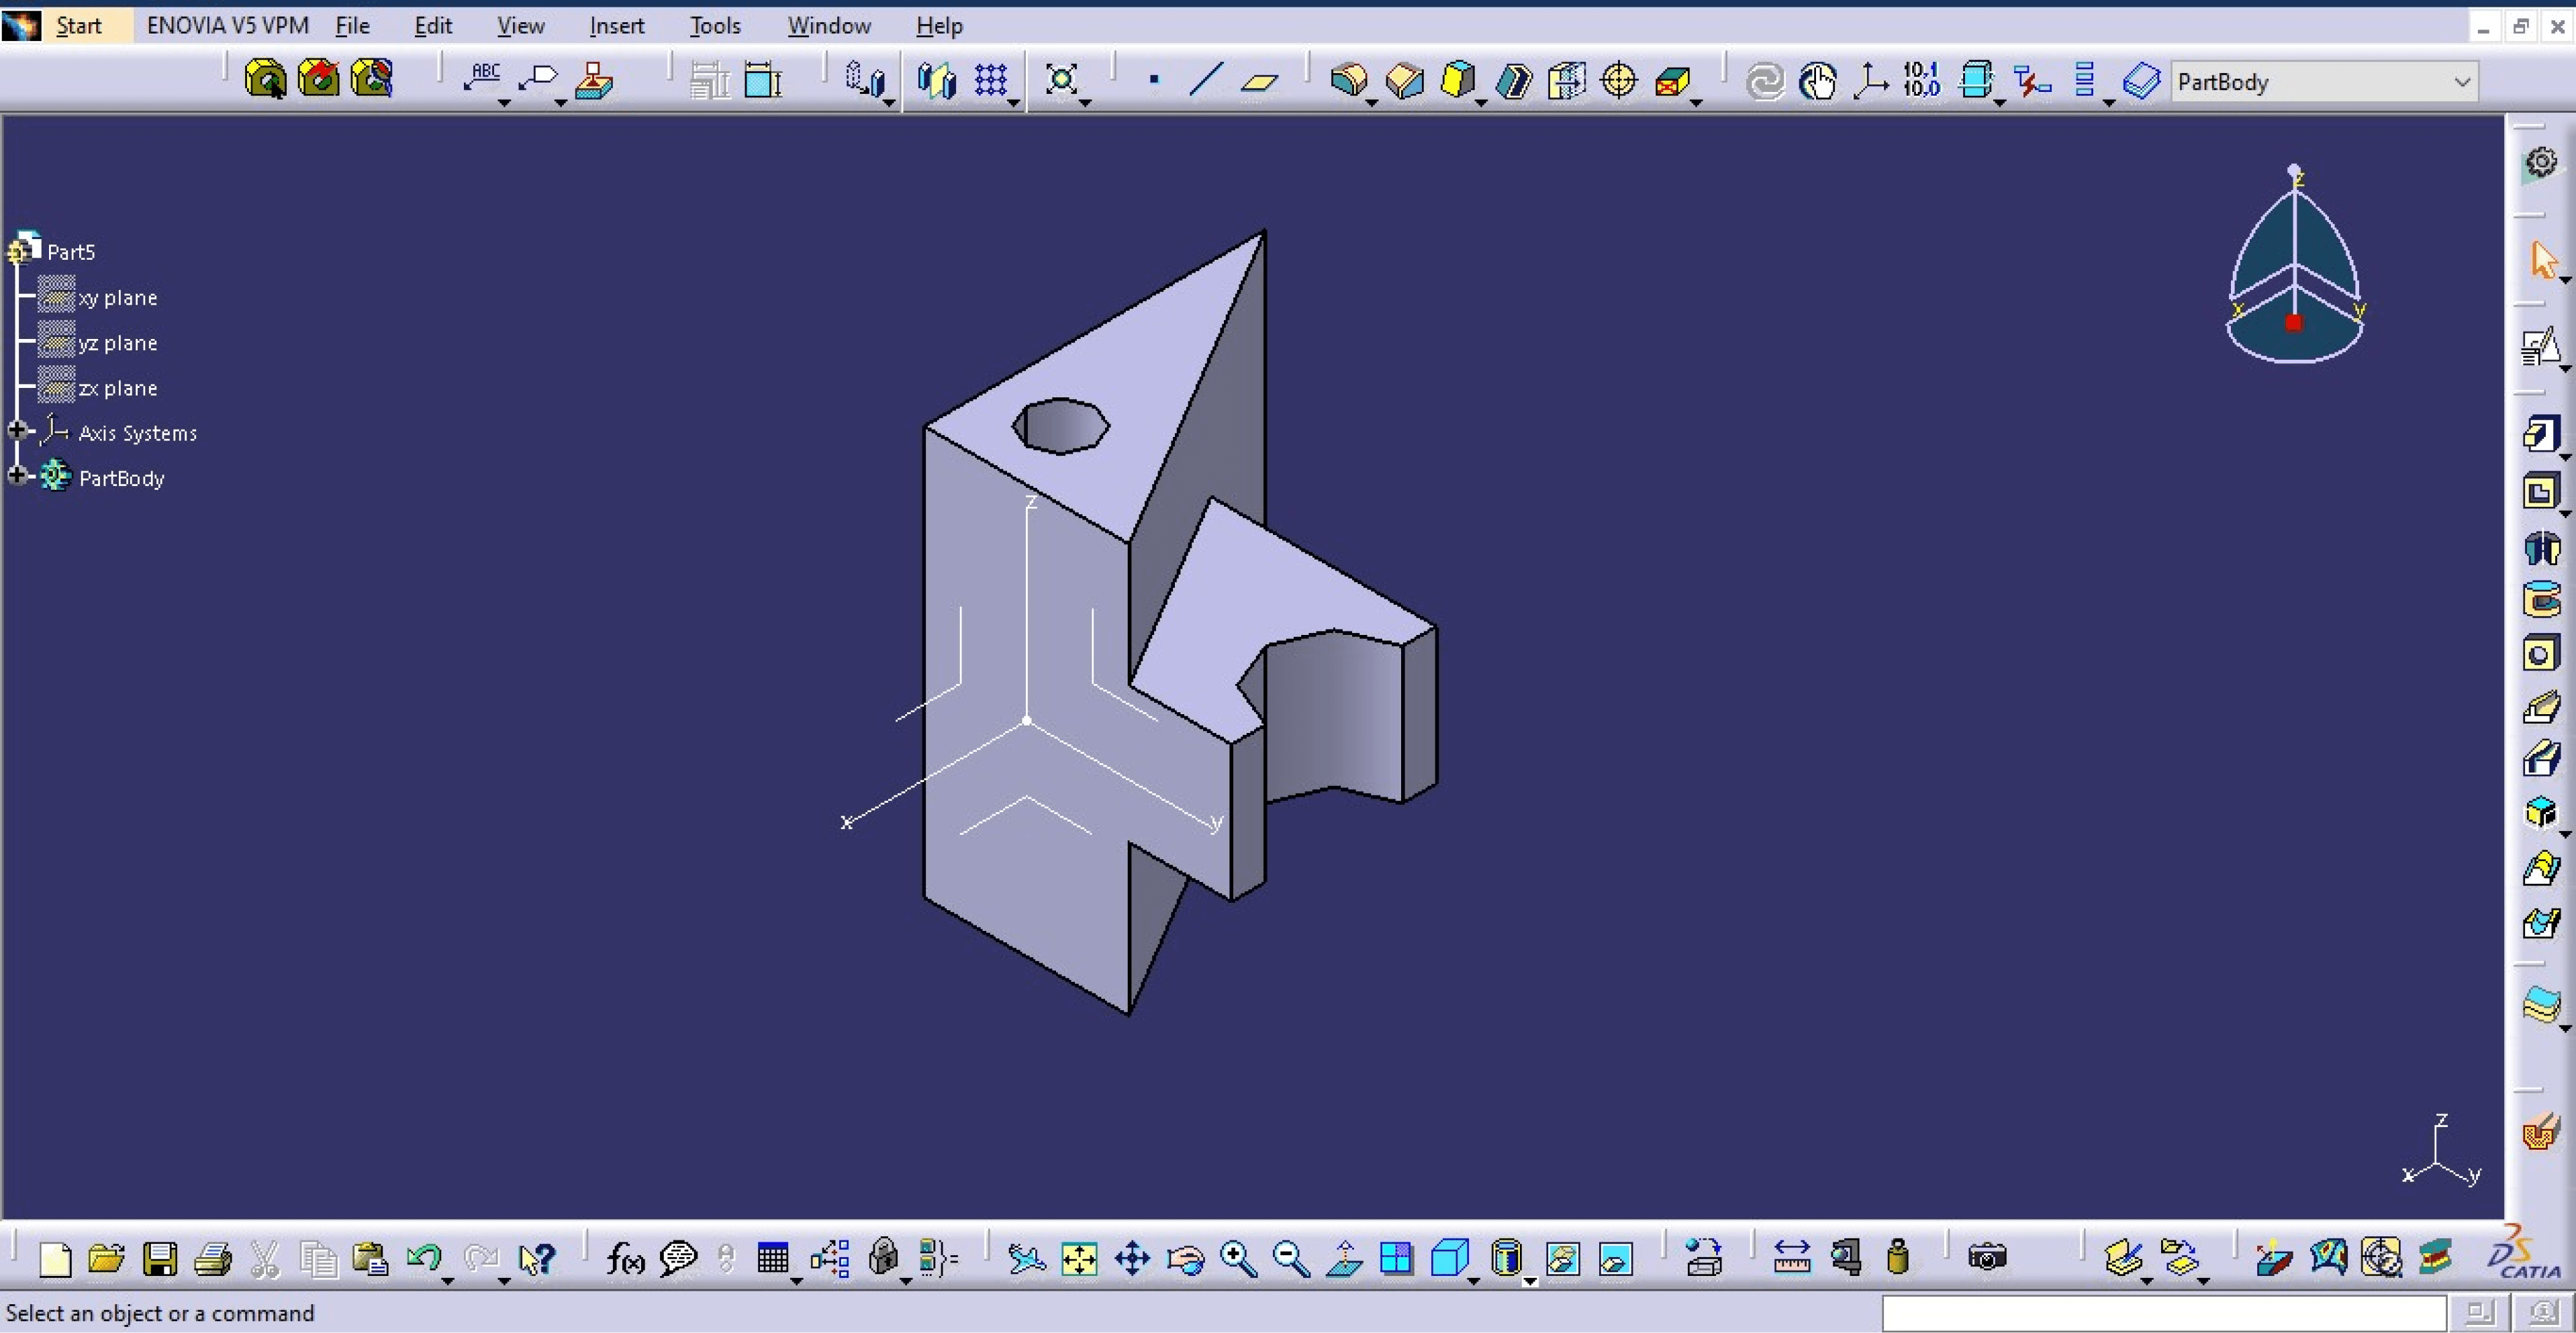2576x1333 pixels.
Task: Toggle Swap Visible Space icon
Action: (x=1615, y=1258)
